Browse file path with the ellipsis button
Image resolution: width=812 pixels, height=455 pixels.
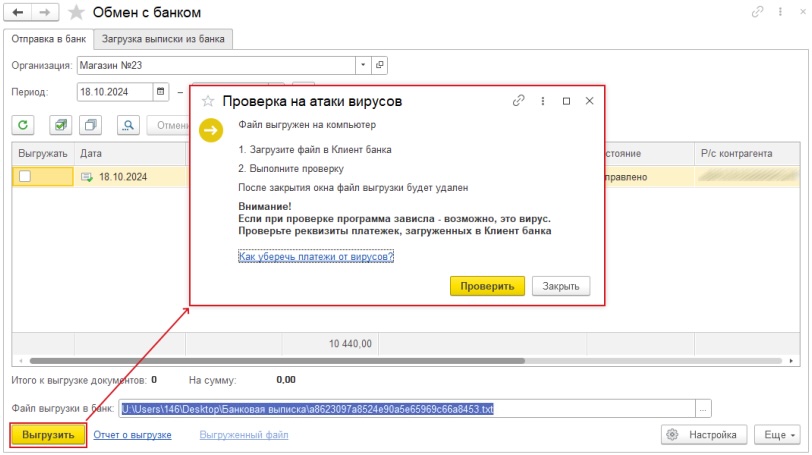pos(703,409)
